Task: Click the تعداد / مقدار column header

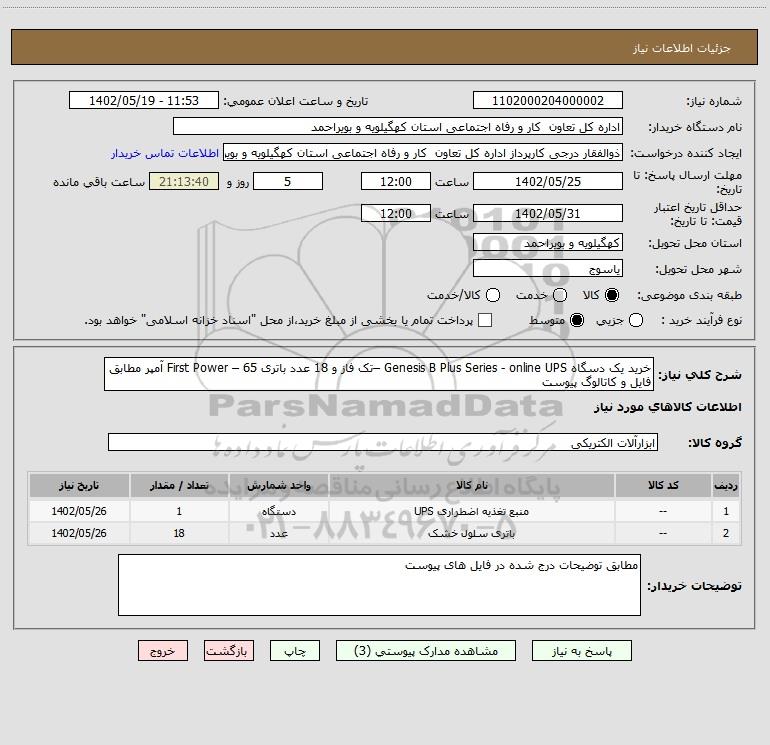Action: (x=179, y=486)
